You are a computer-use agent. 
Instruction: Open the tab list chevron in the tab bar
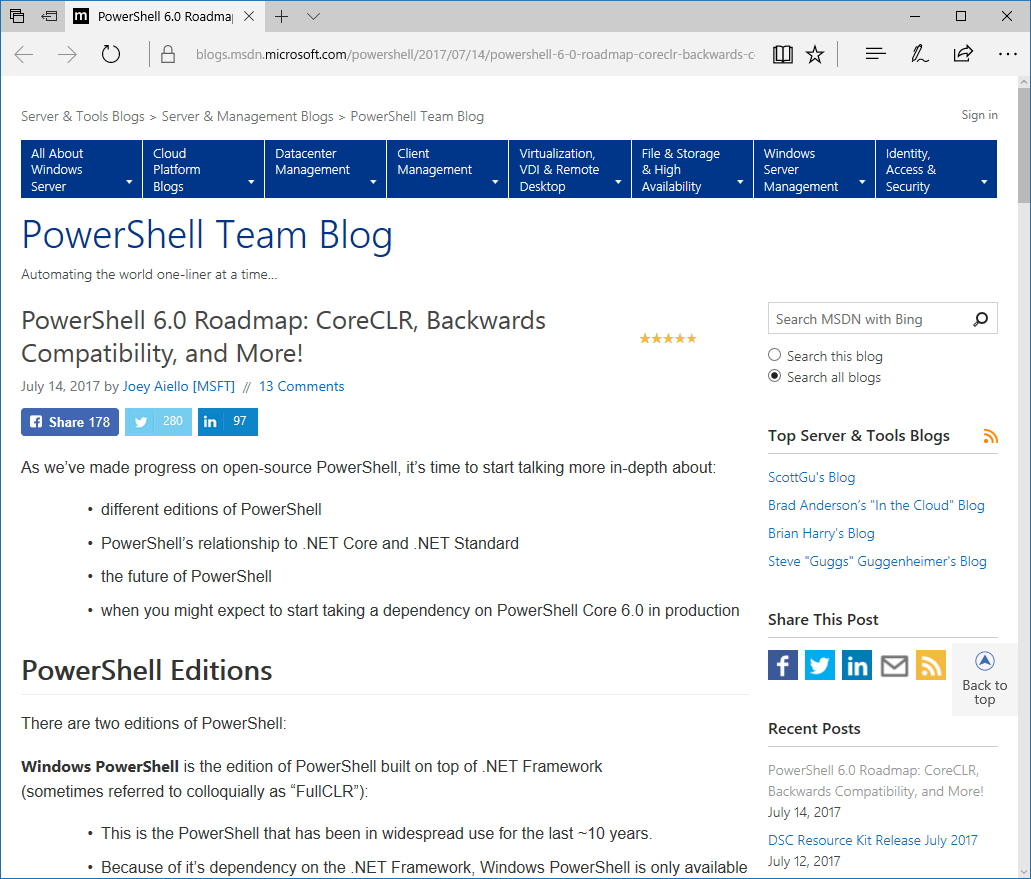[313, 16]
